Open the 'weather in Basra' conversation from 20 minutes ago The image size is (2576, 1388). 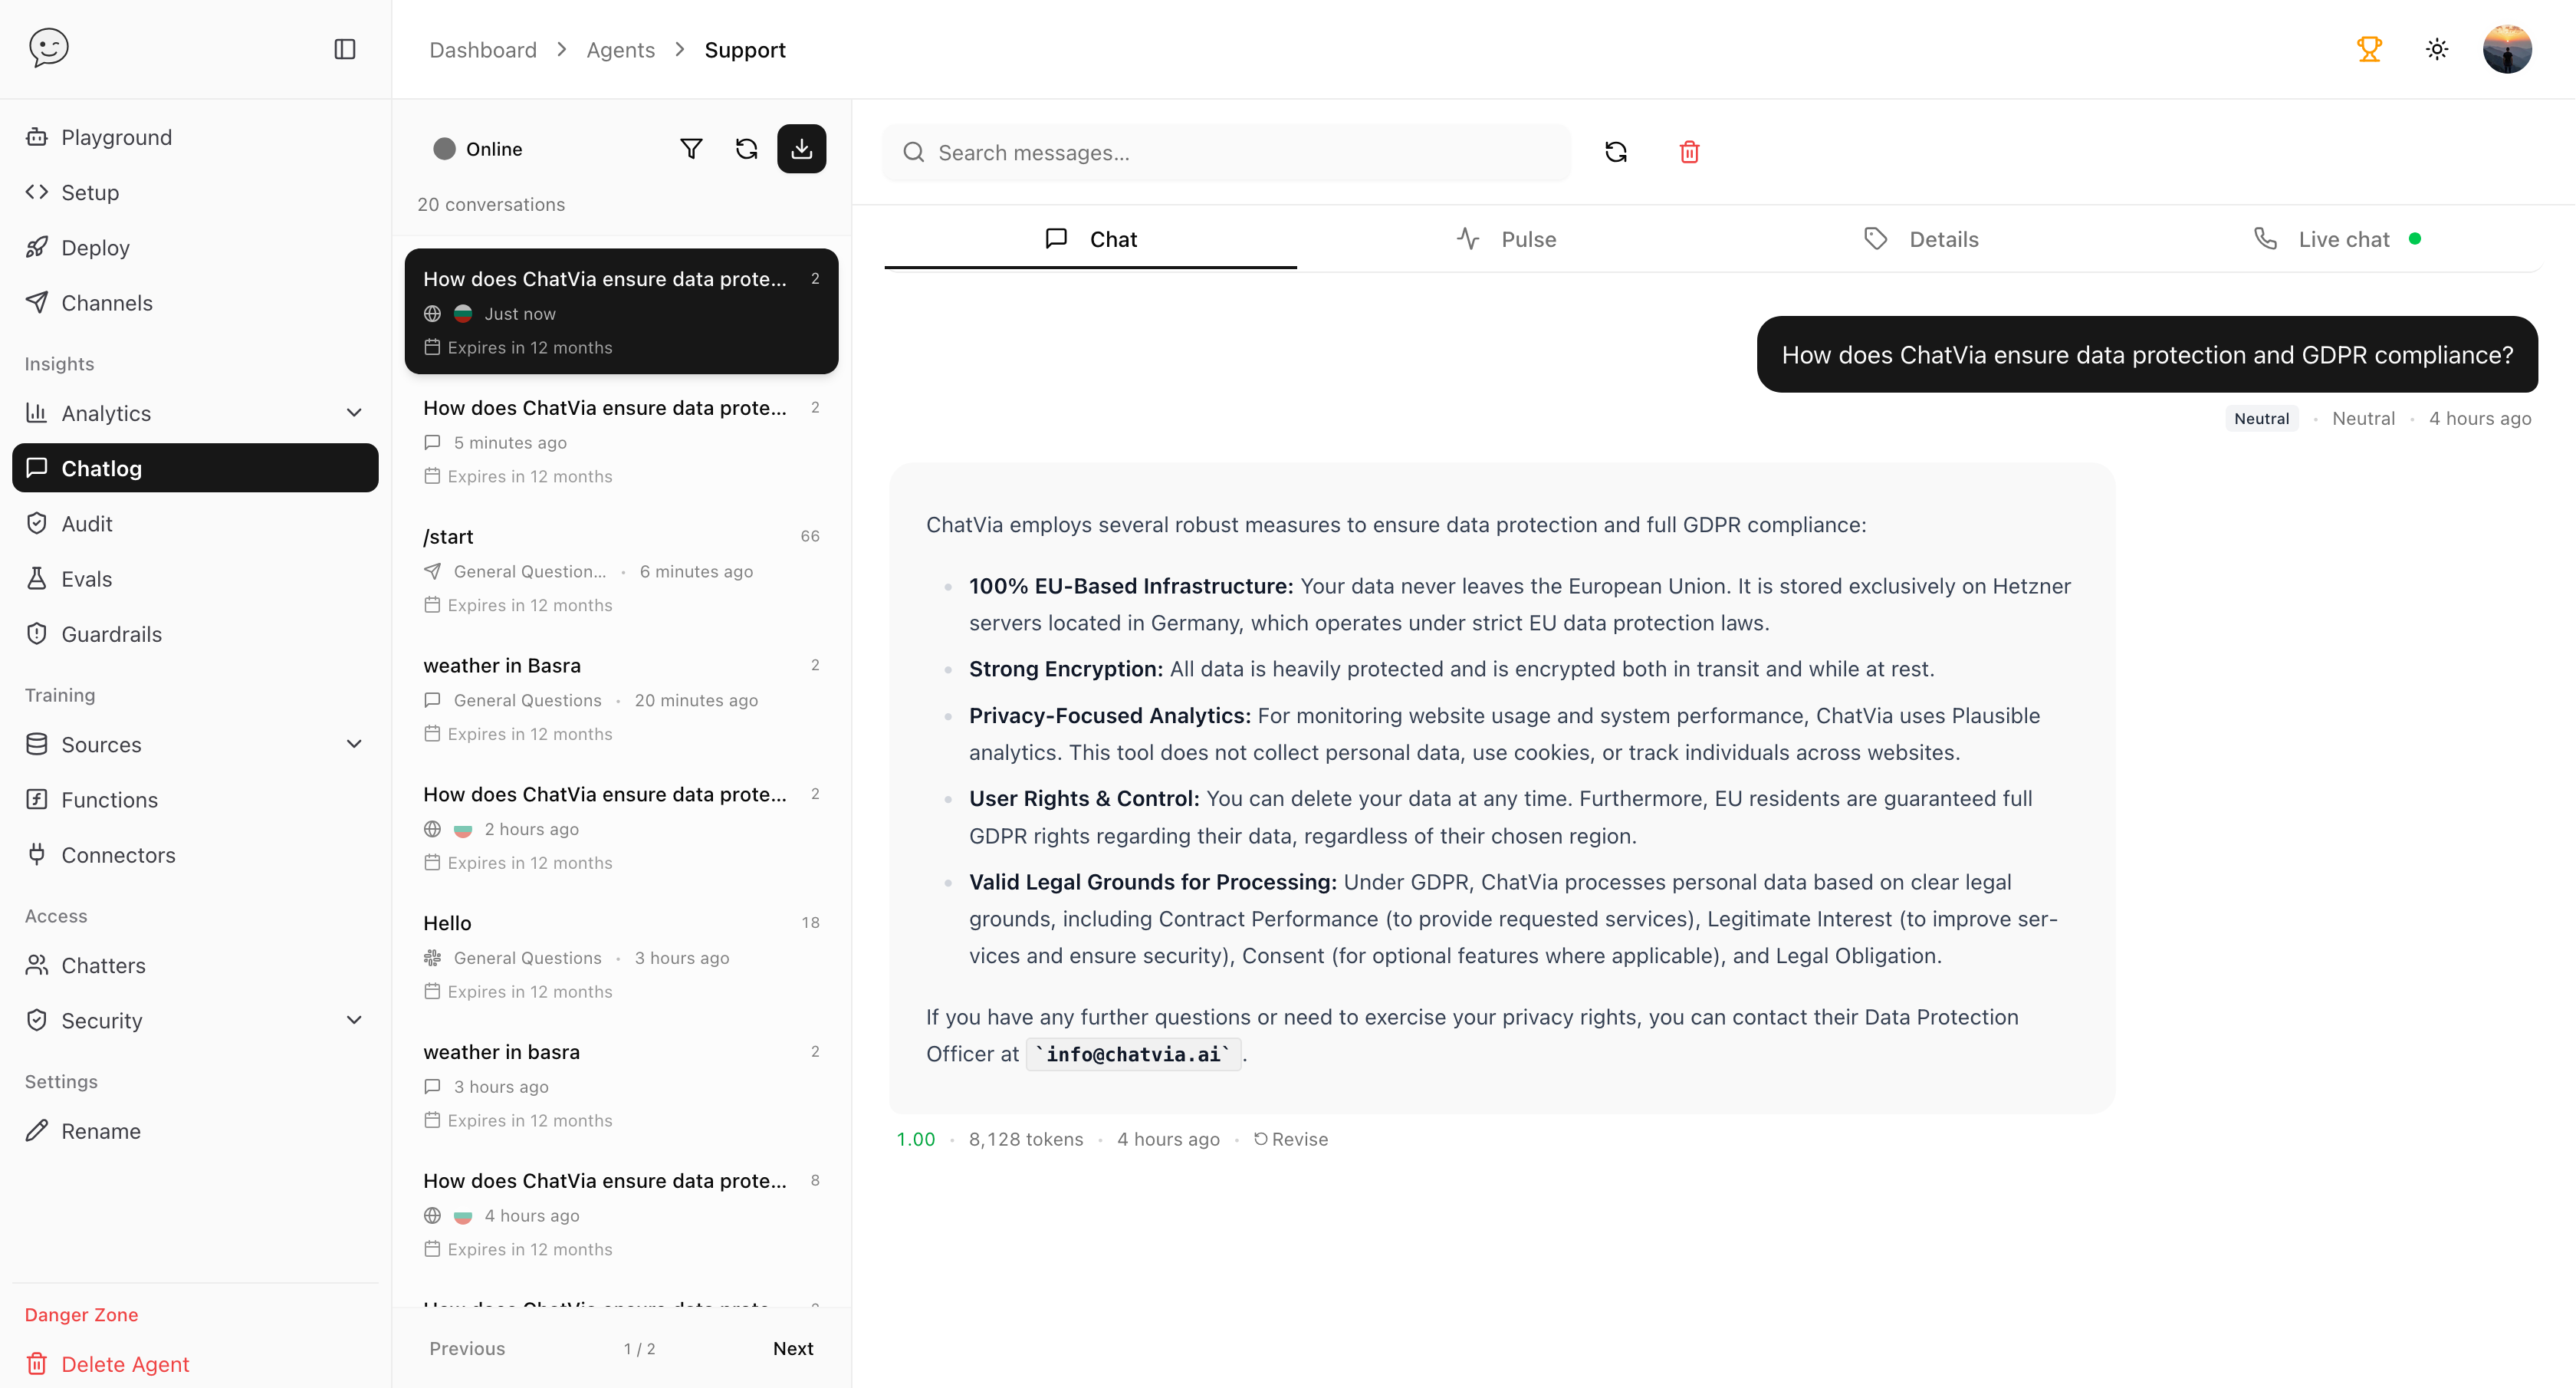(x=621, y=699)
